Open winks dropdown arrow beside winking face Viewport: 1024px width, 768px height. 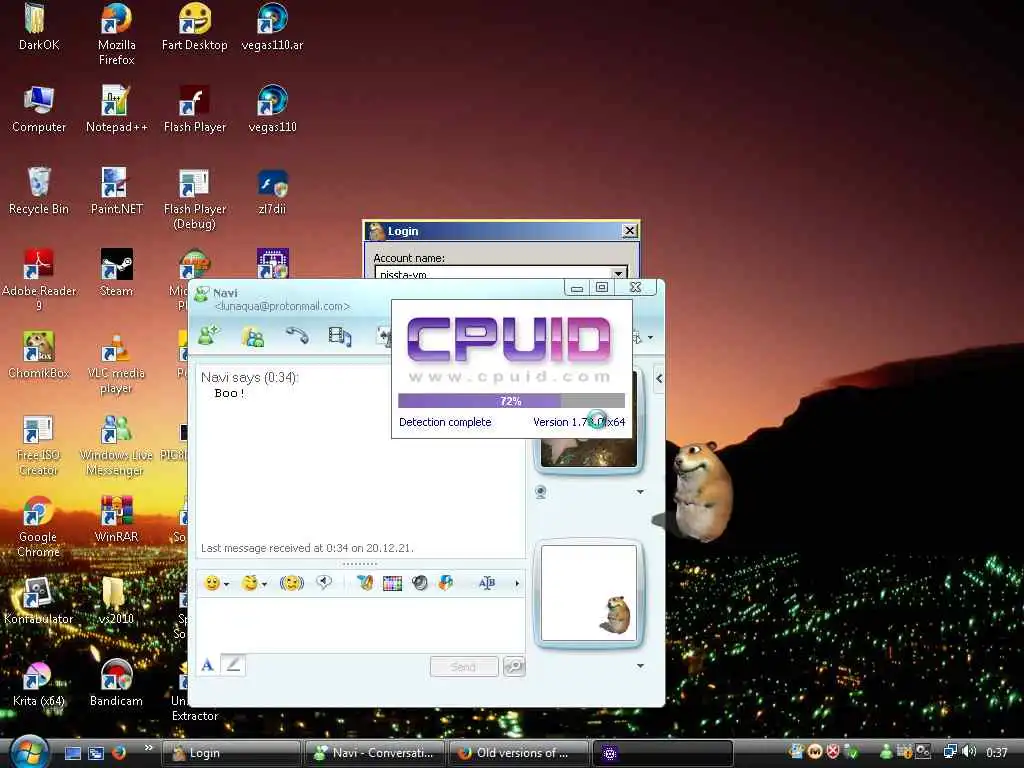(x=264, y=584)
